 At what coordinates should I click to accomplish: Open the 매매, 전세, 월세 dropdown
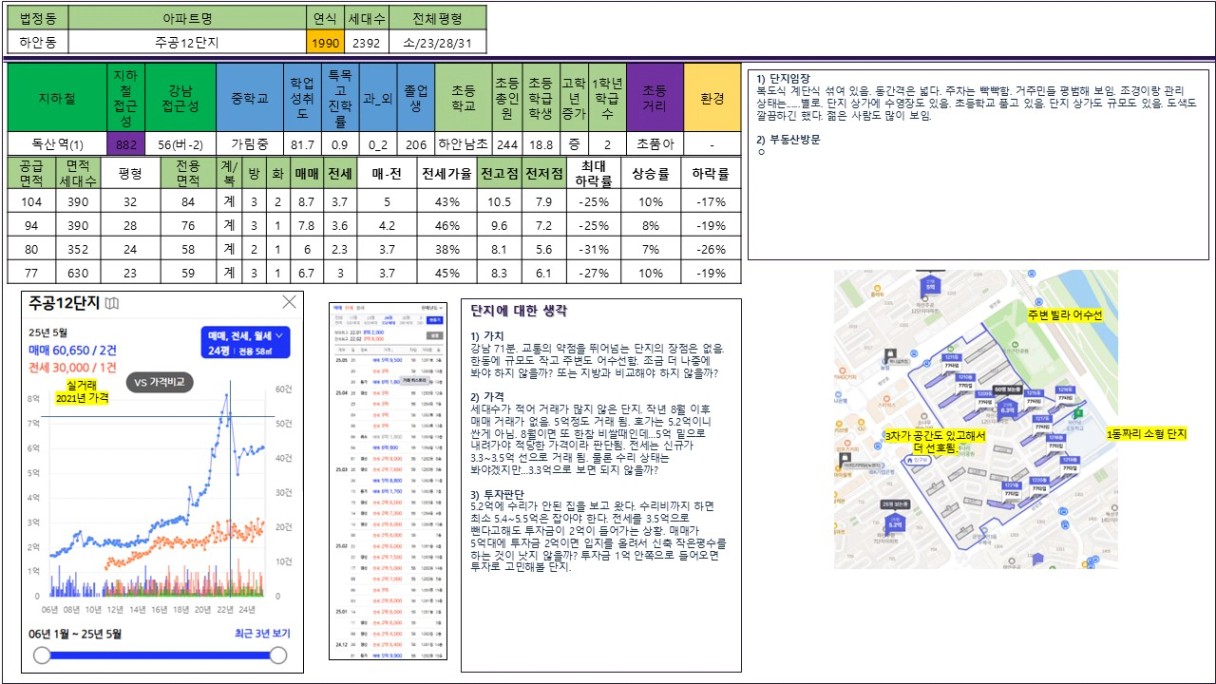(245, 341)
